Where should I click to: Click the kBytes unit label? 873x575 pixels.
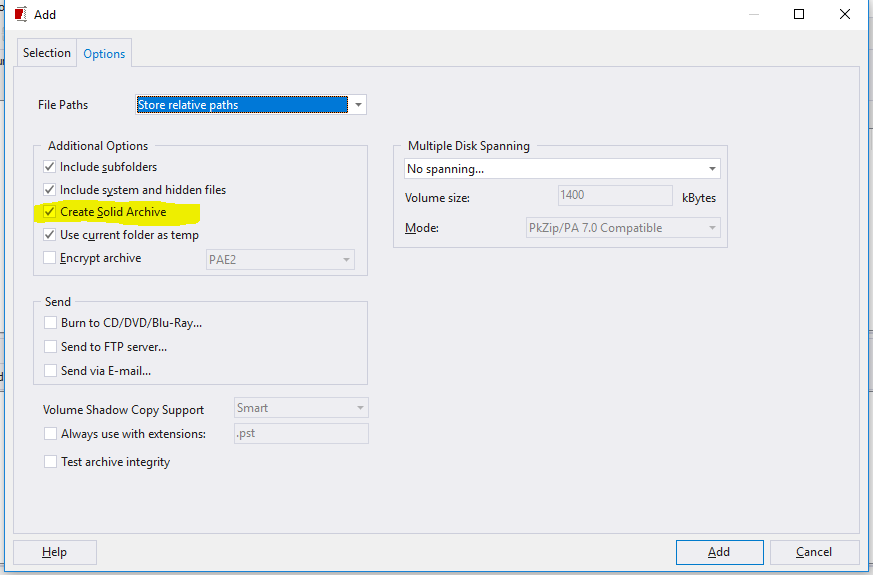[x=699, y=198]
